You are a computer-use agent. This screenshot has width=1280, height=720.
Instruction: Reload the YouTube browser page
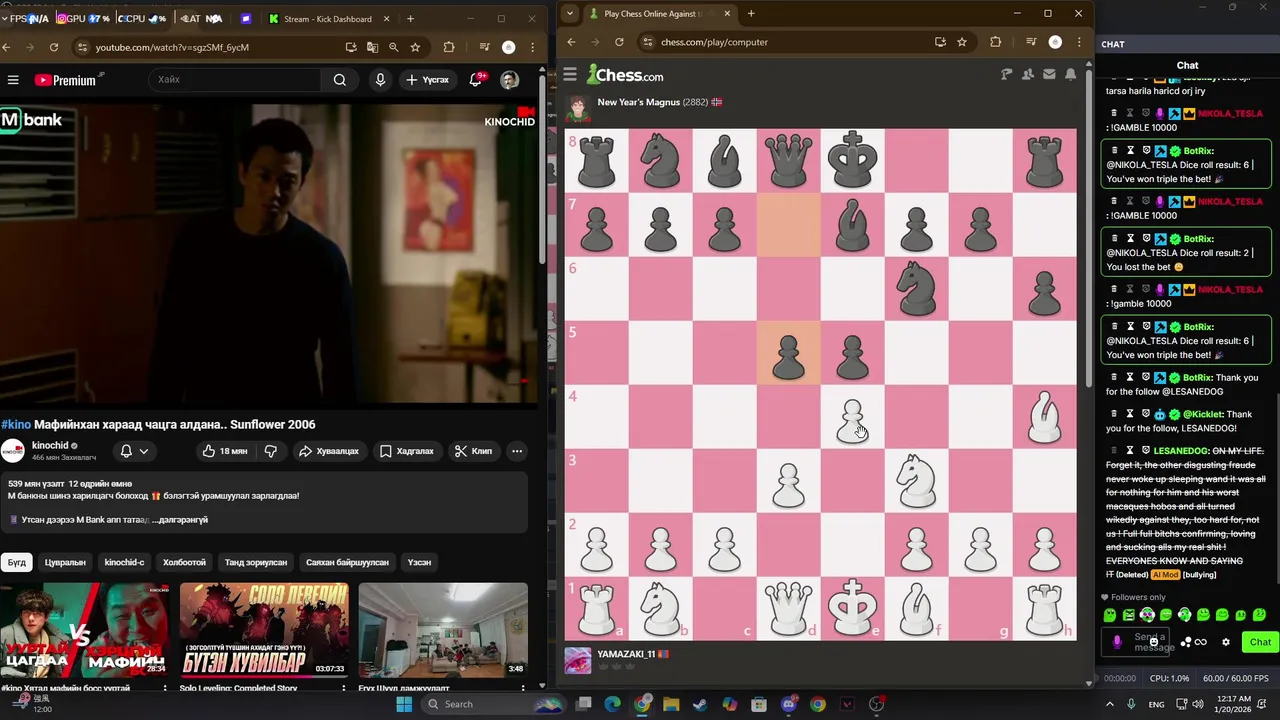click(x=53, y=47)
